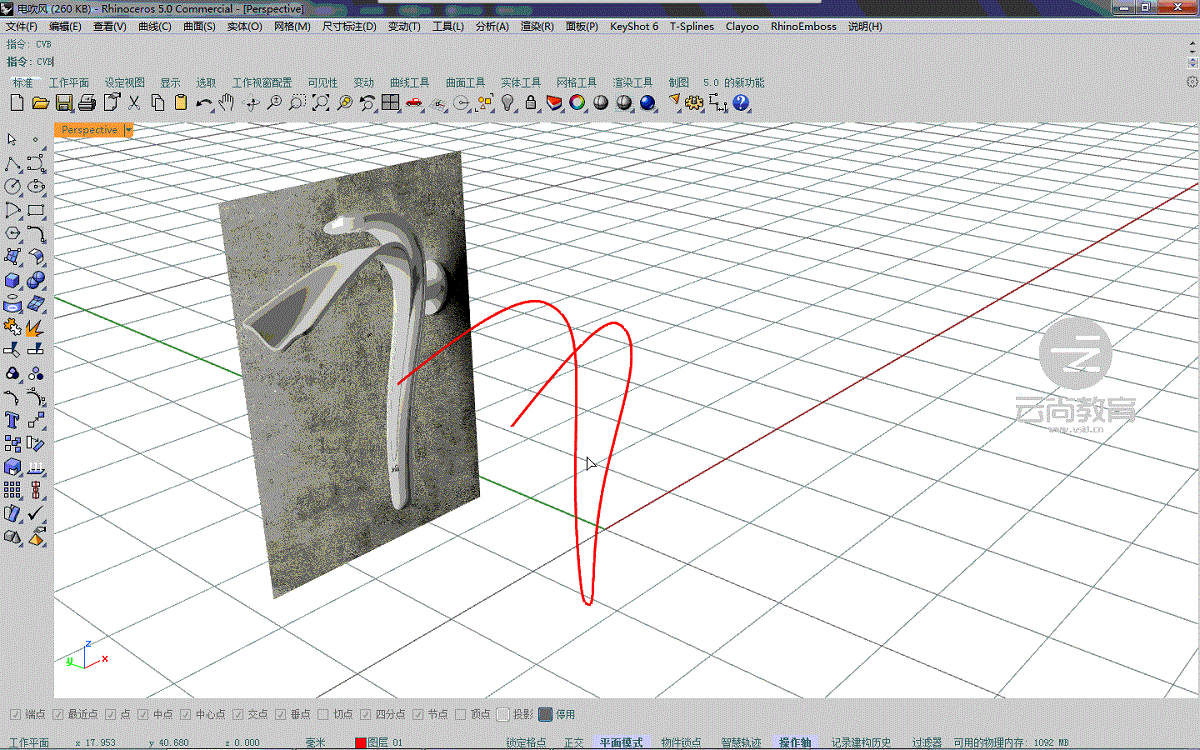
Task: Open Help question mark icon
Action: (741, 102)
